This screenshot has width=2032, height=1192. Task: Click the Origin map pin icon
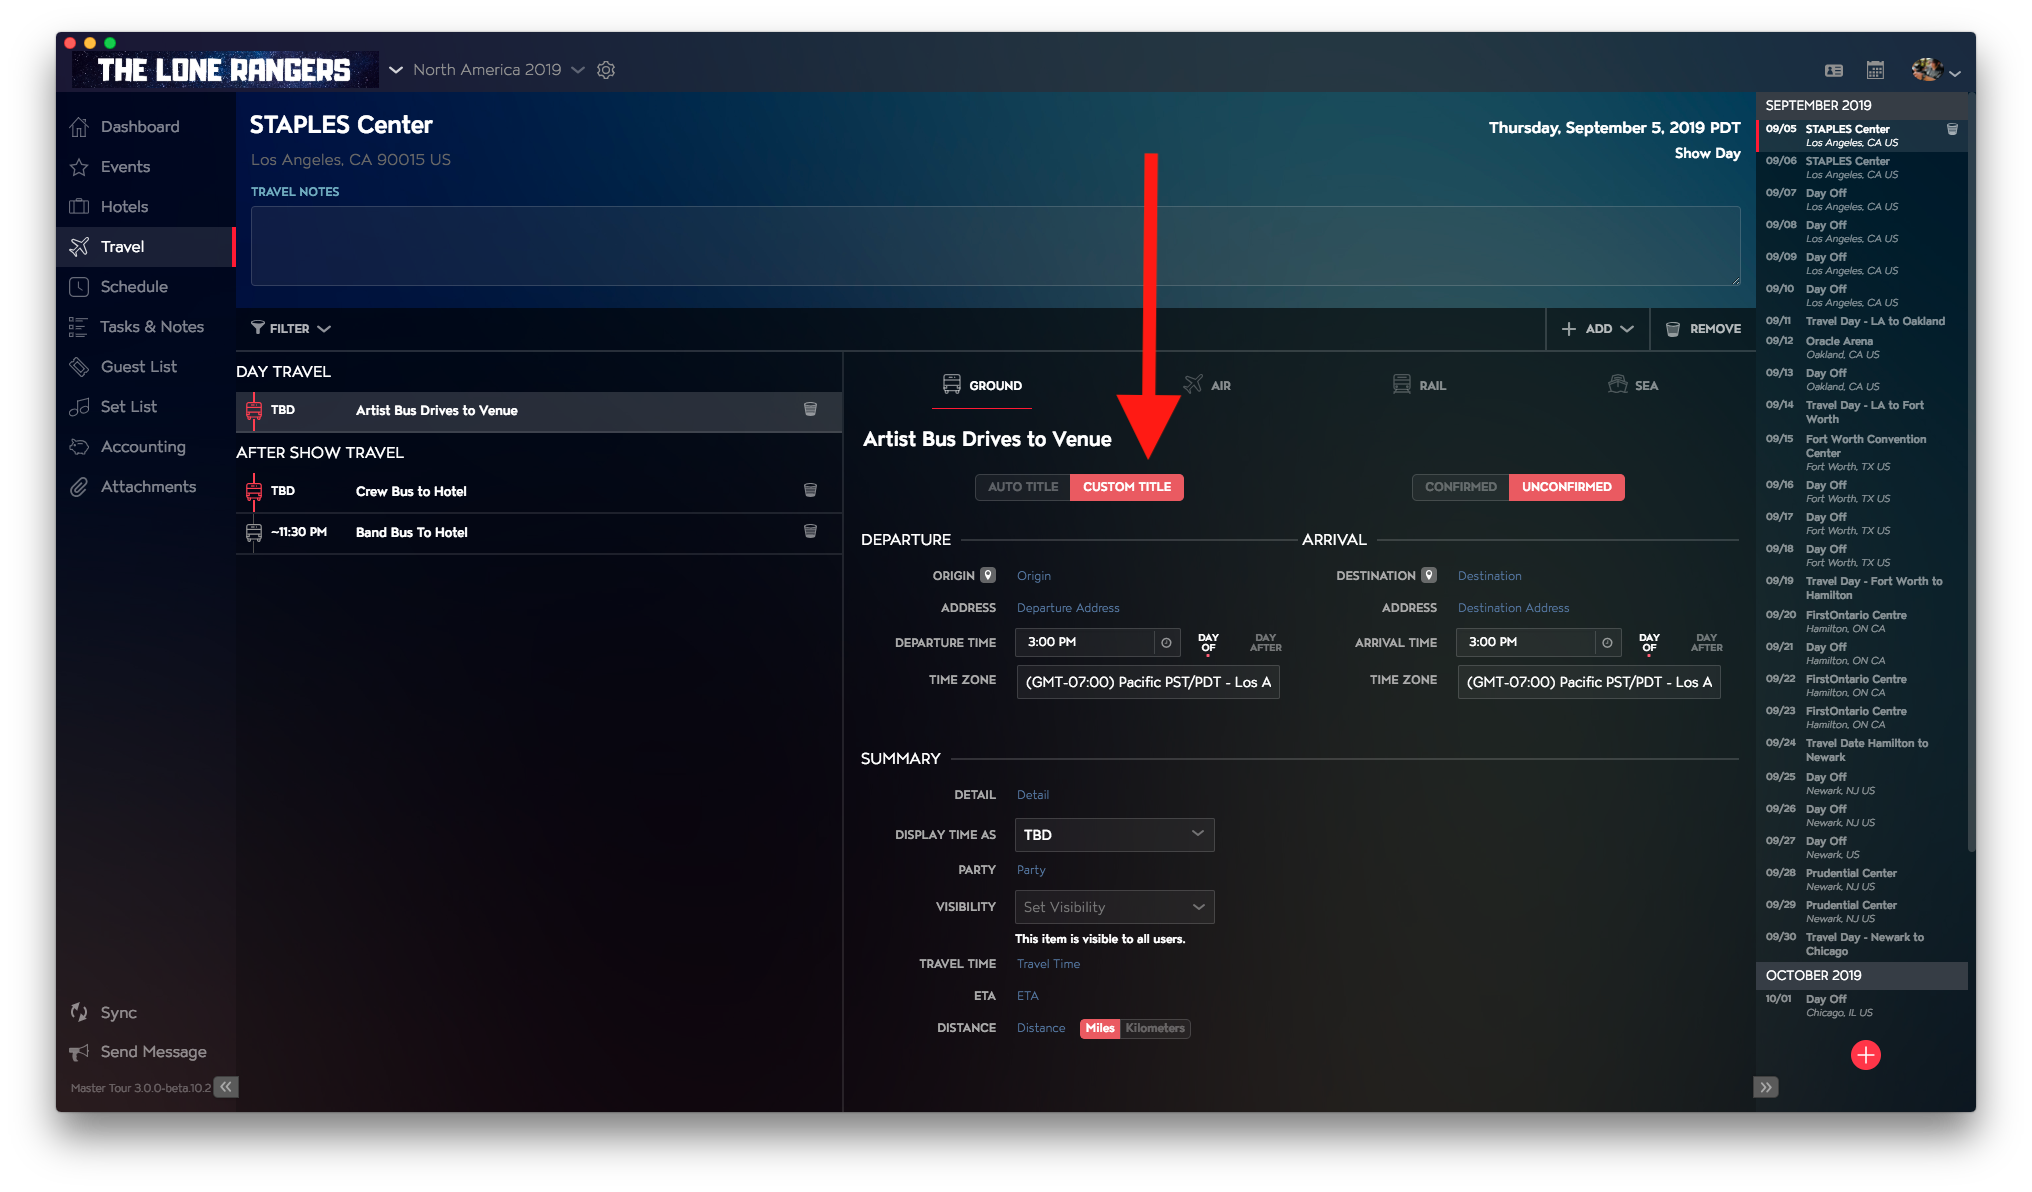(988, 575)
